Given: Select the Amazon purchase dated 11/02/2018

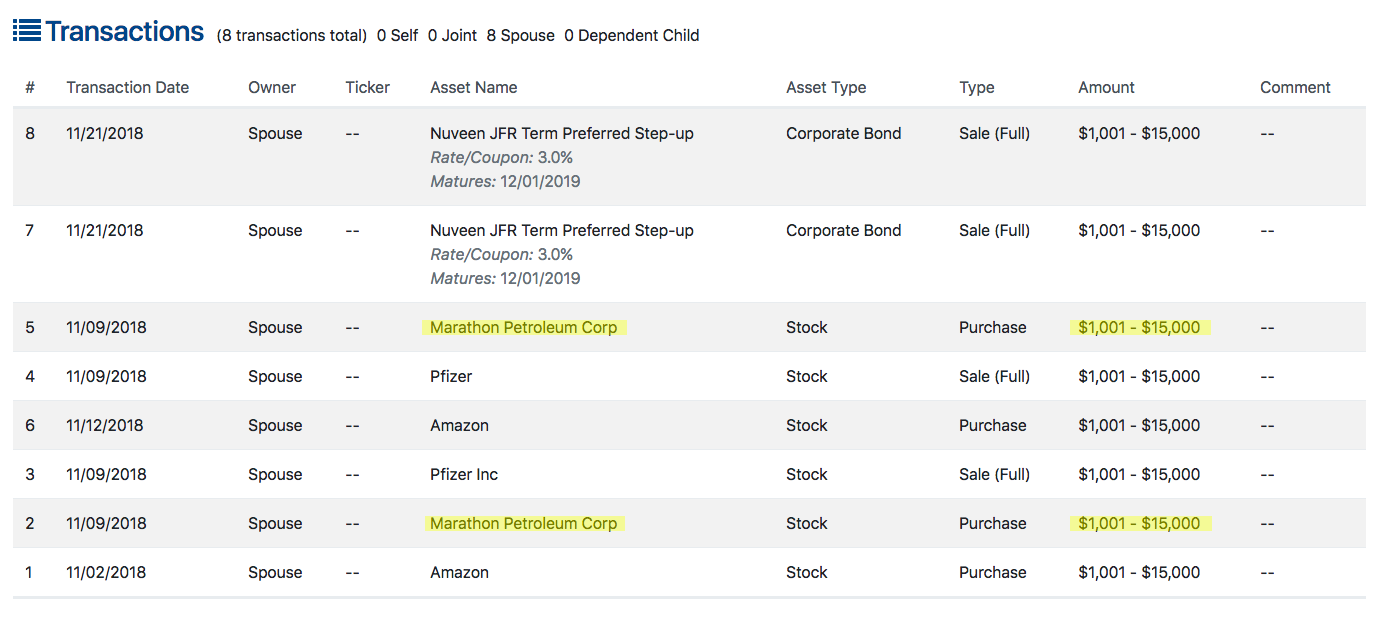Looking at the screenshot, I should click(x=689, y=572).
